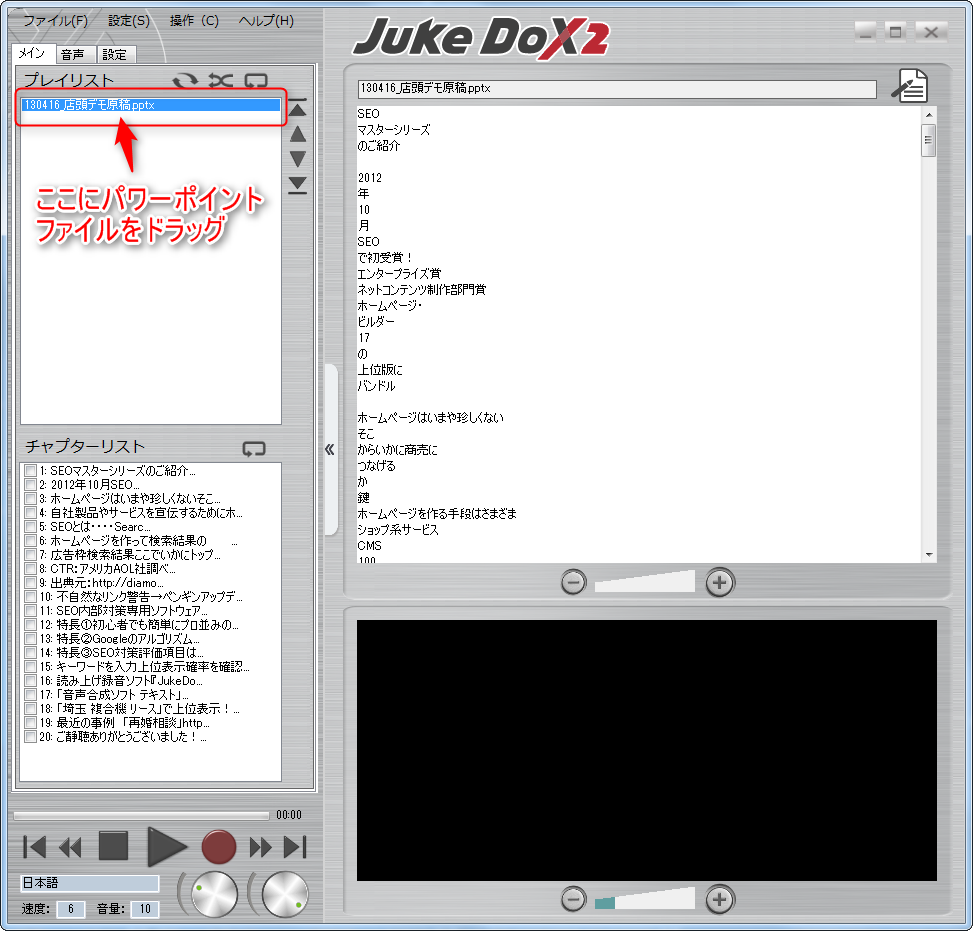Click text pane scrollbar down arrow
The width and height of the screenshot is (973, 931).
929,555
